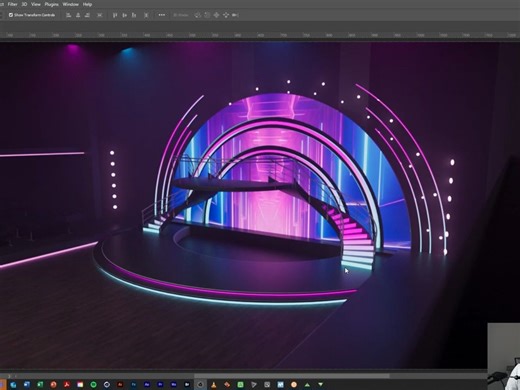Select the 3D Slide camera mode icon

[226, 15]
